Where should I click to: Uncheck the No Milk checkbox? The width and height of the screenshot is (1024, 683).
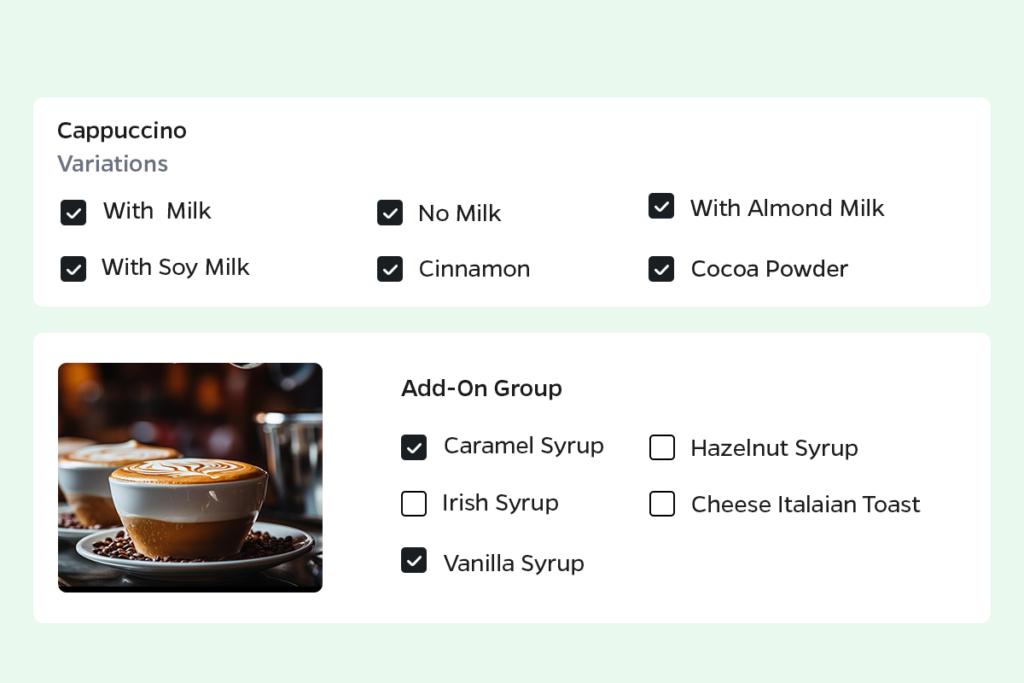coord(390,212)
